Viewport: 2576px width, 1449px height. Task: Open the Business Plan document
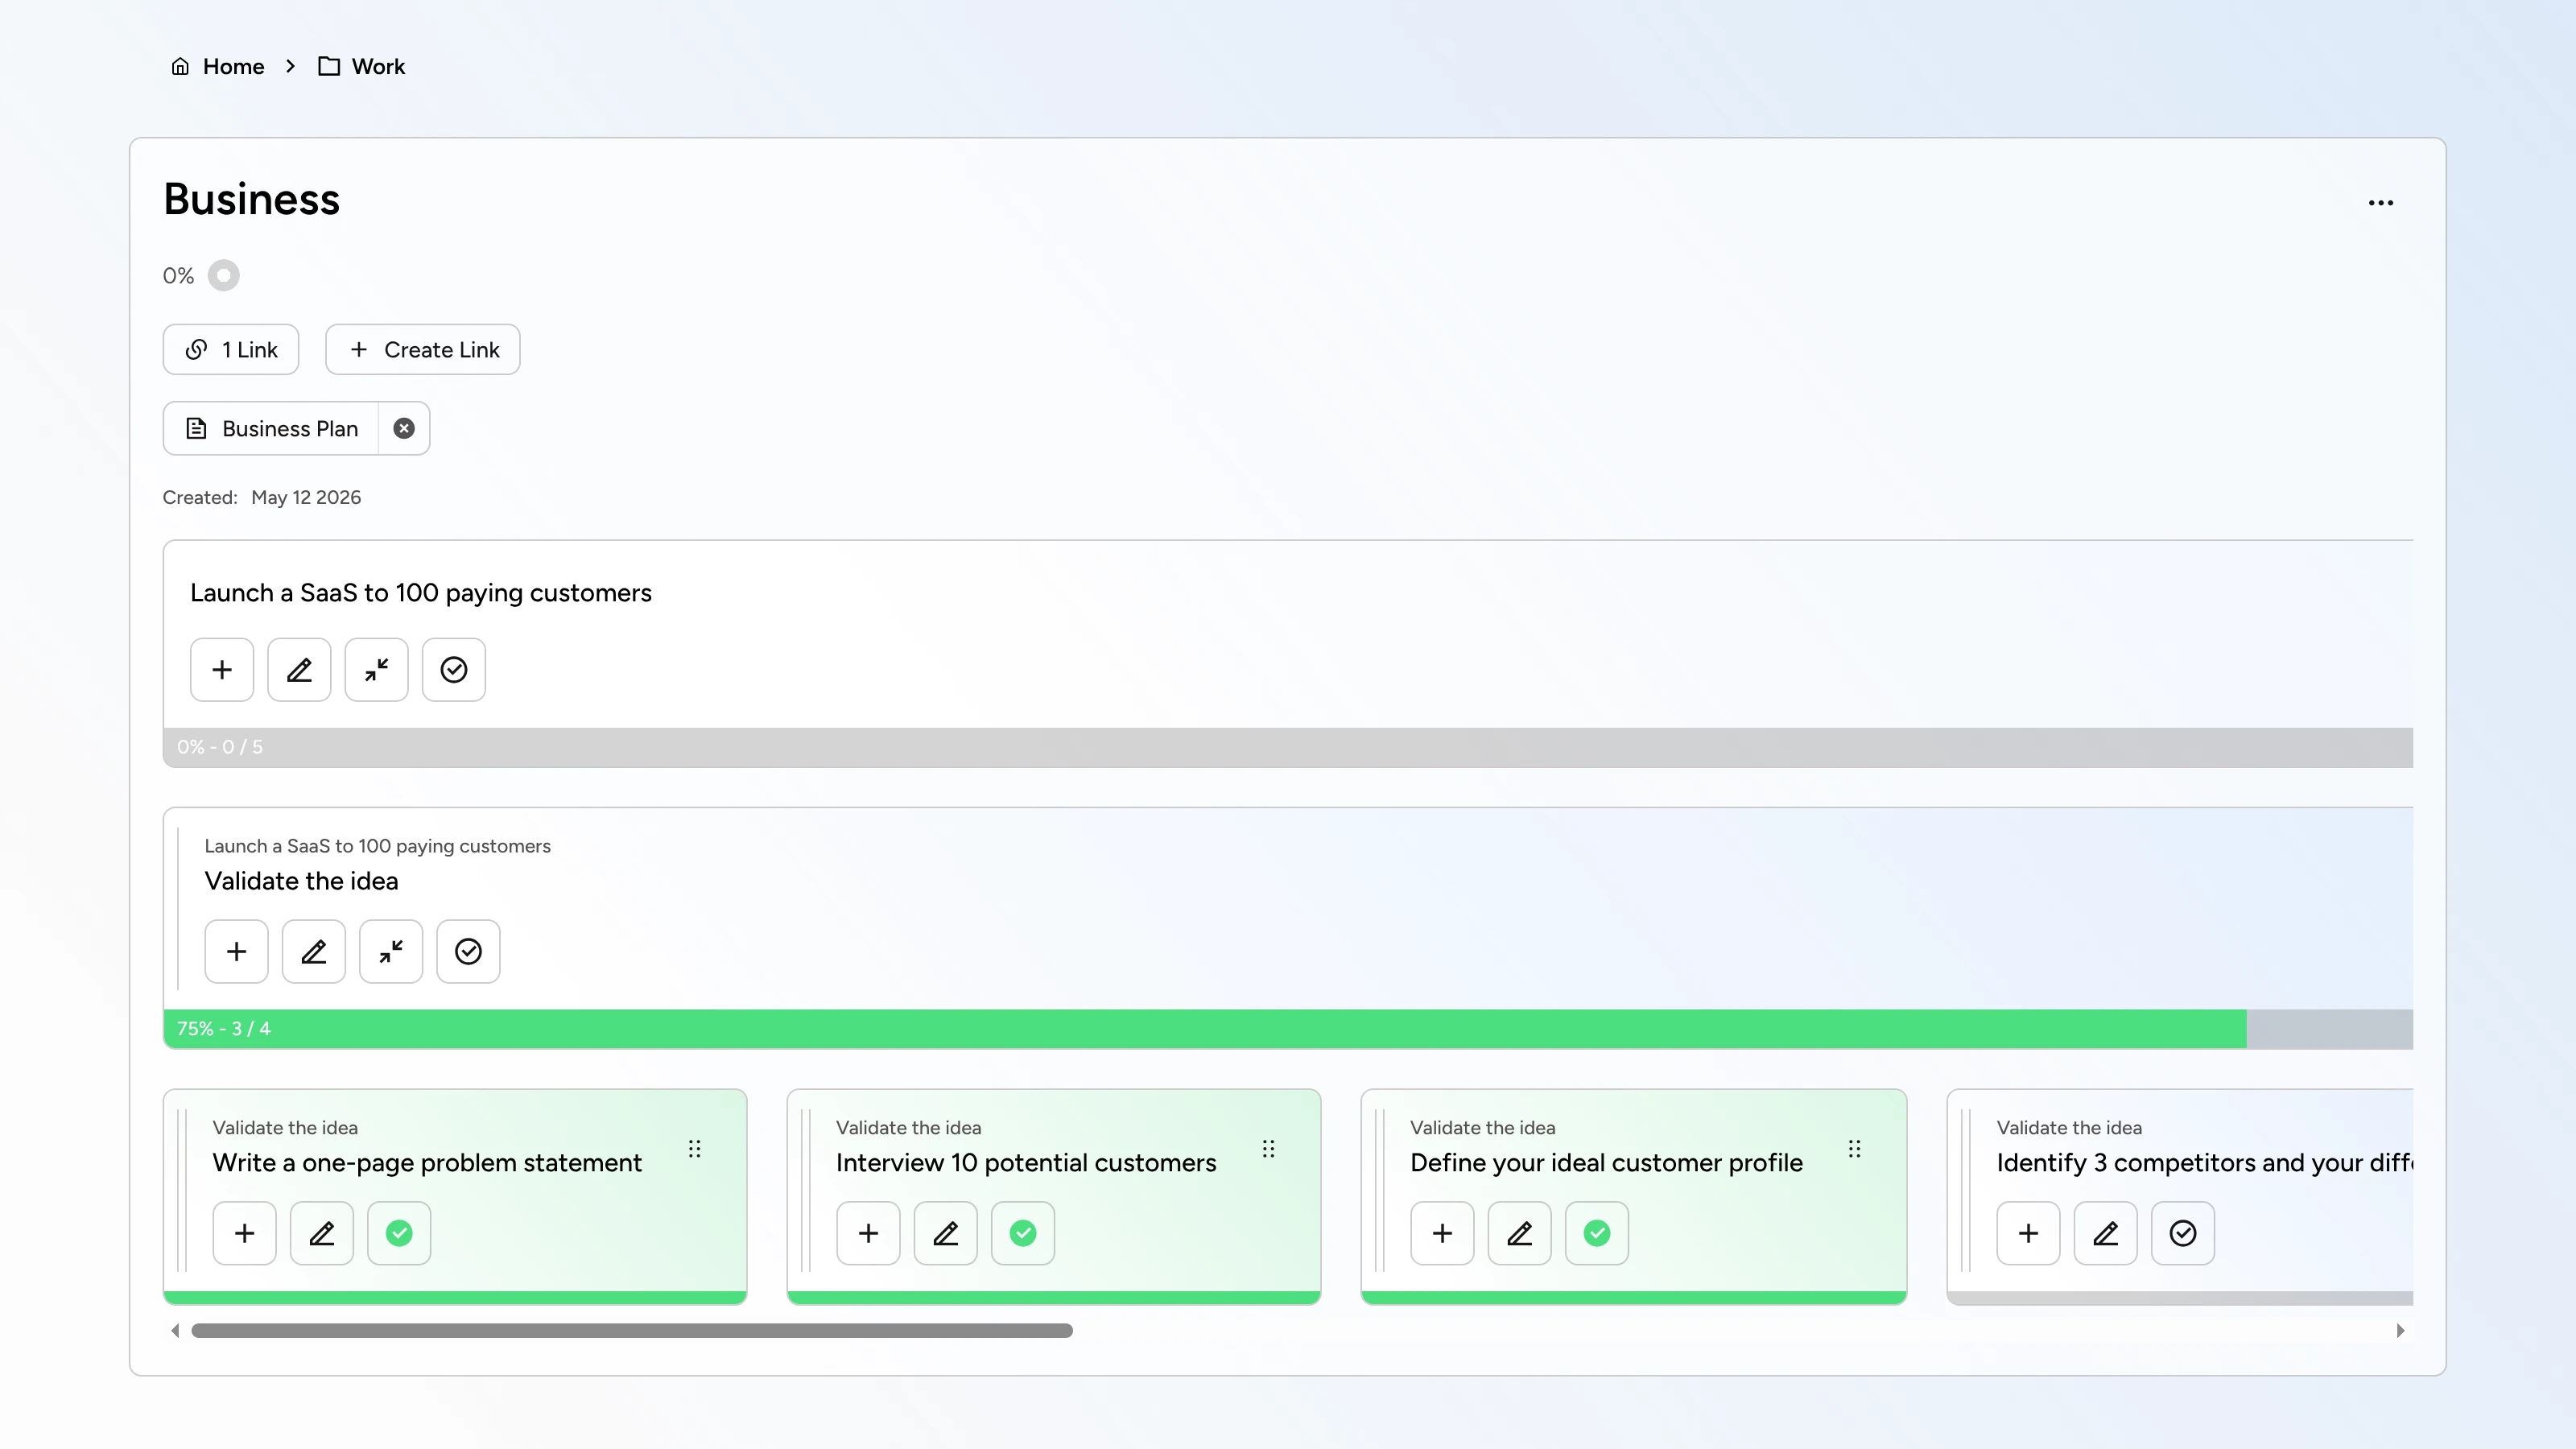[271, 428]
